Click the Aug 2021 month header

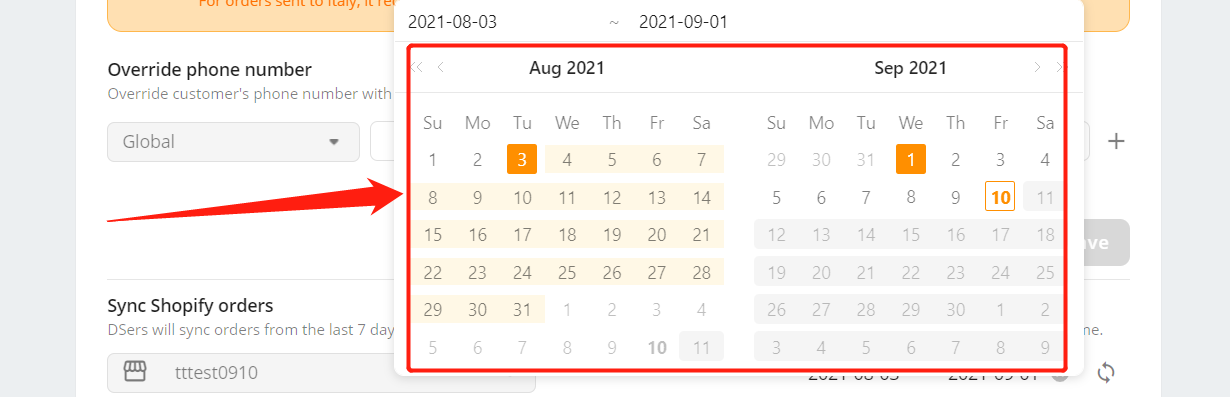click(567, 68)
